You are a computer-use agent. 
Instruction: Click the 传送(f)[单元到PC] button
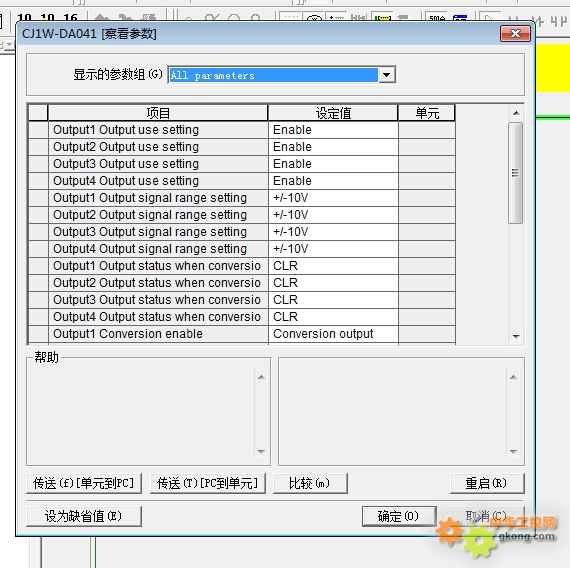pyautogui.click(x=84, y=483)
